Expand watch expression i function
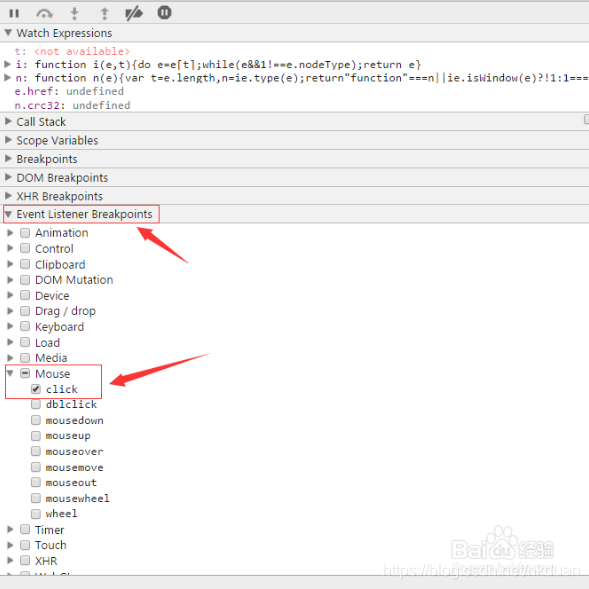Image resolution: width=589 pixels, height=589 pixels. click(x=8, y=64)
